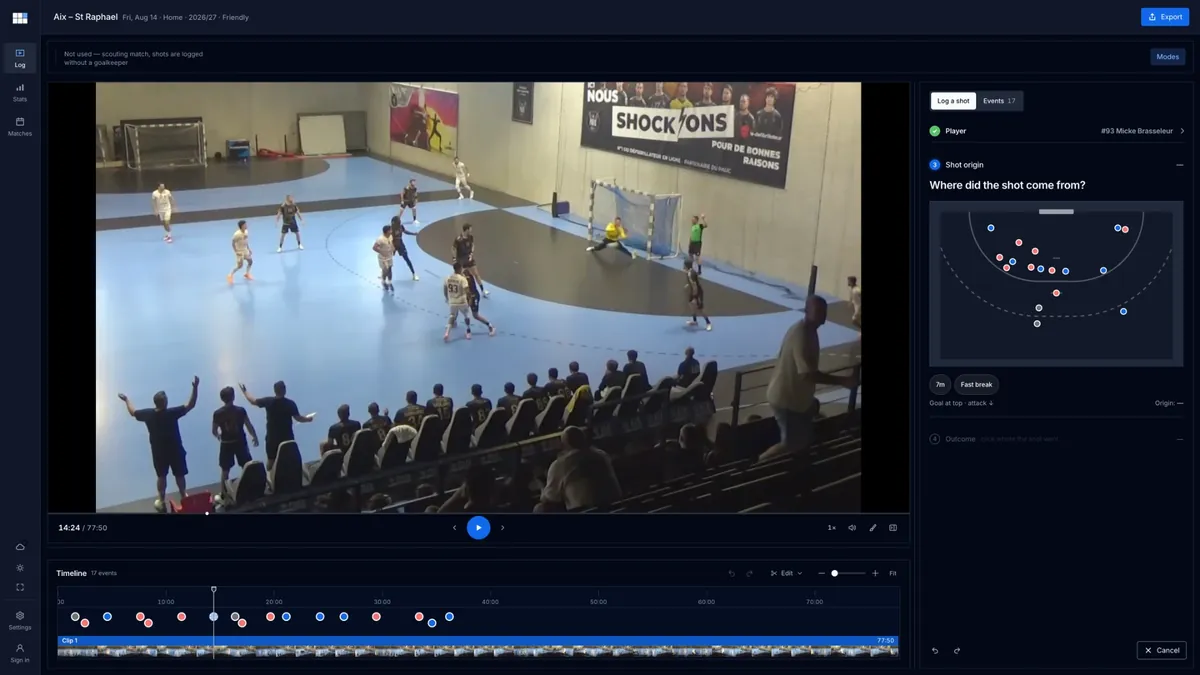Image resolution: width=1200 pixels, height=675 pixels.
Task: Step back with the previous-frame arrow
Action: pyautogui.click(x=454, y=528)
